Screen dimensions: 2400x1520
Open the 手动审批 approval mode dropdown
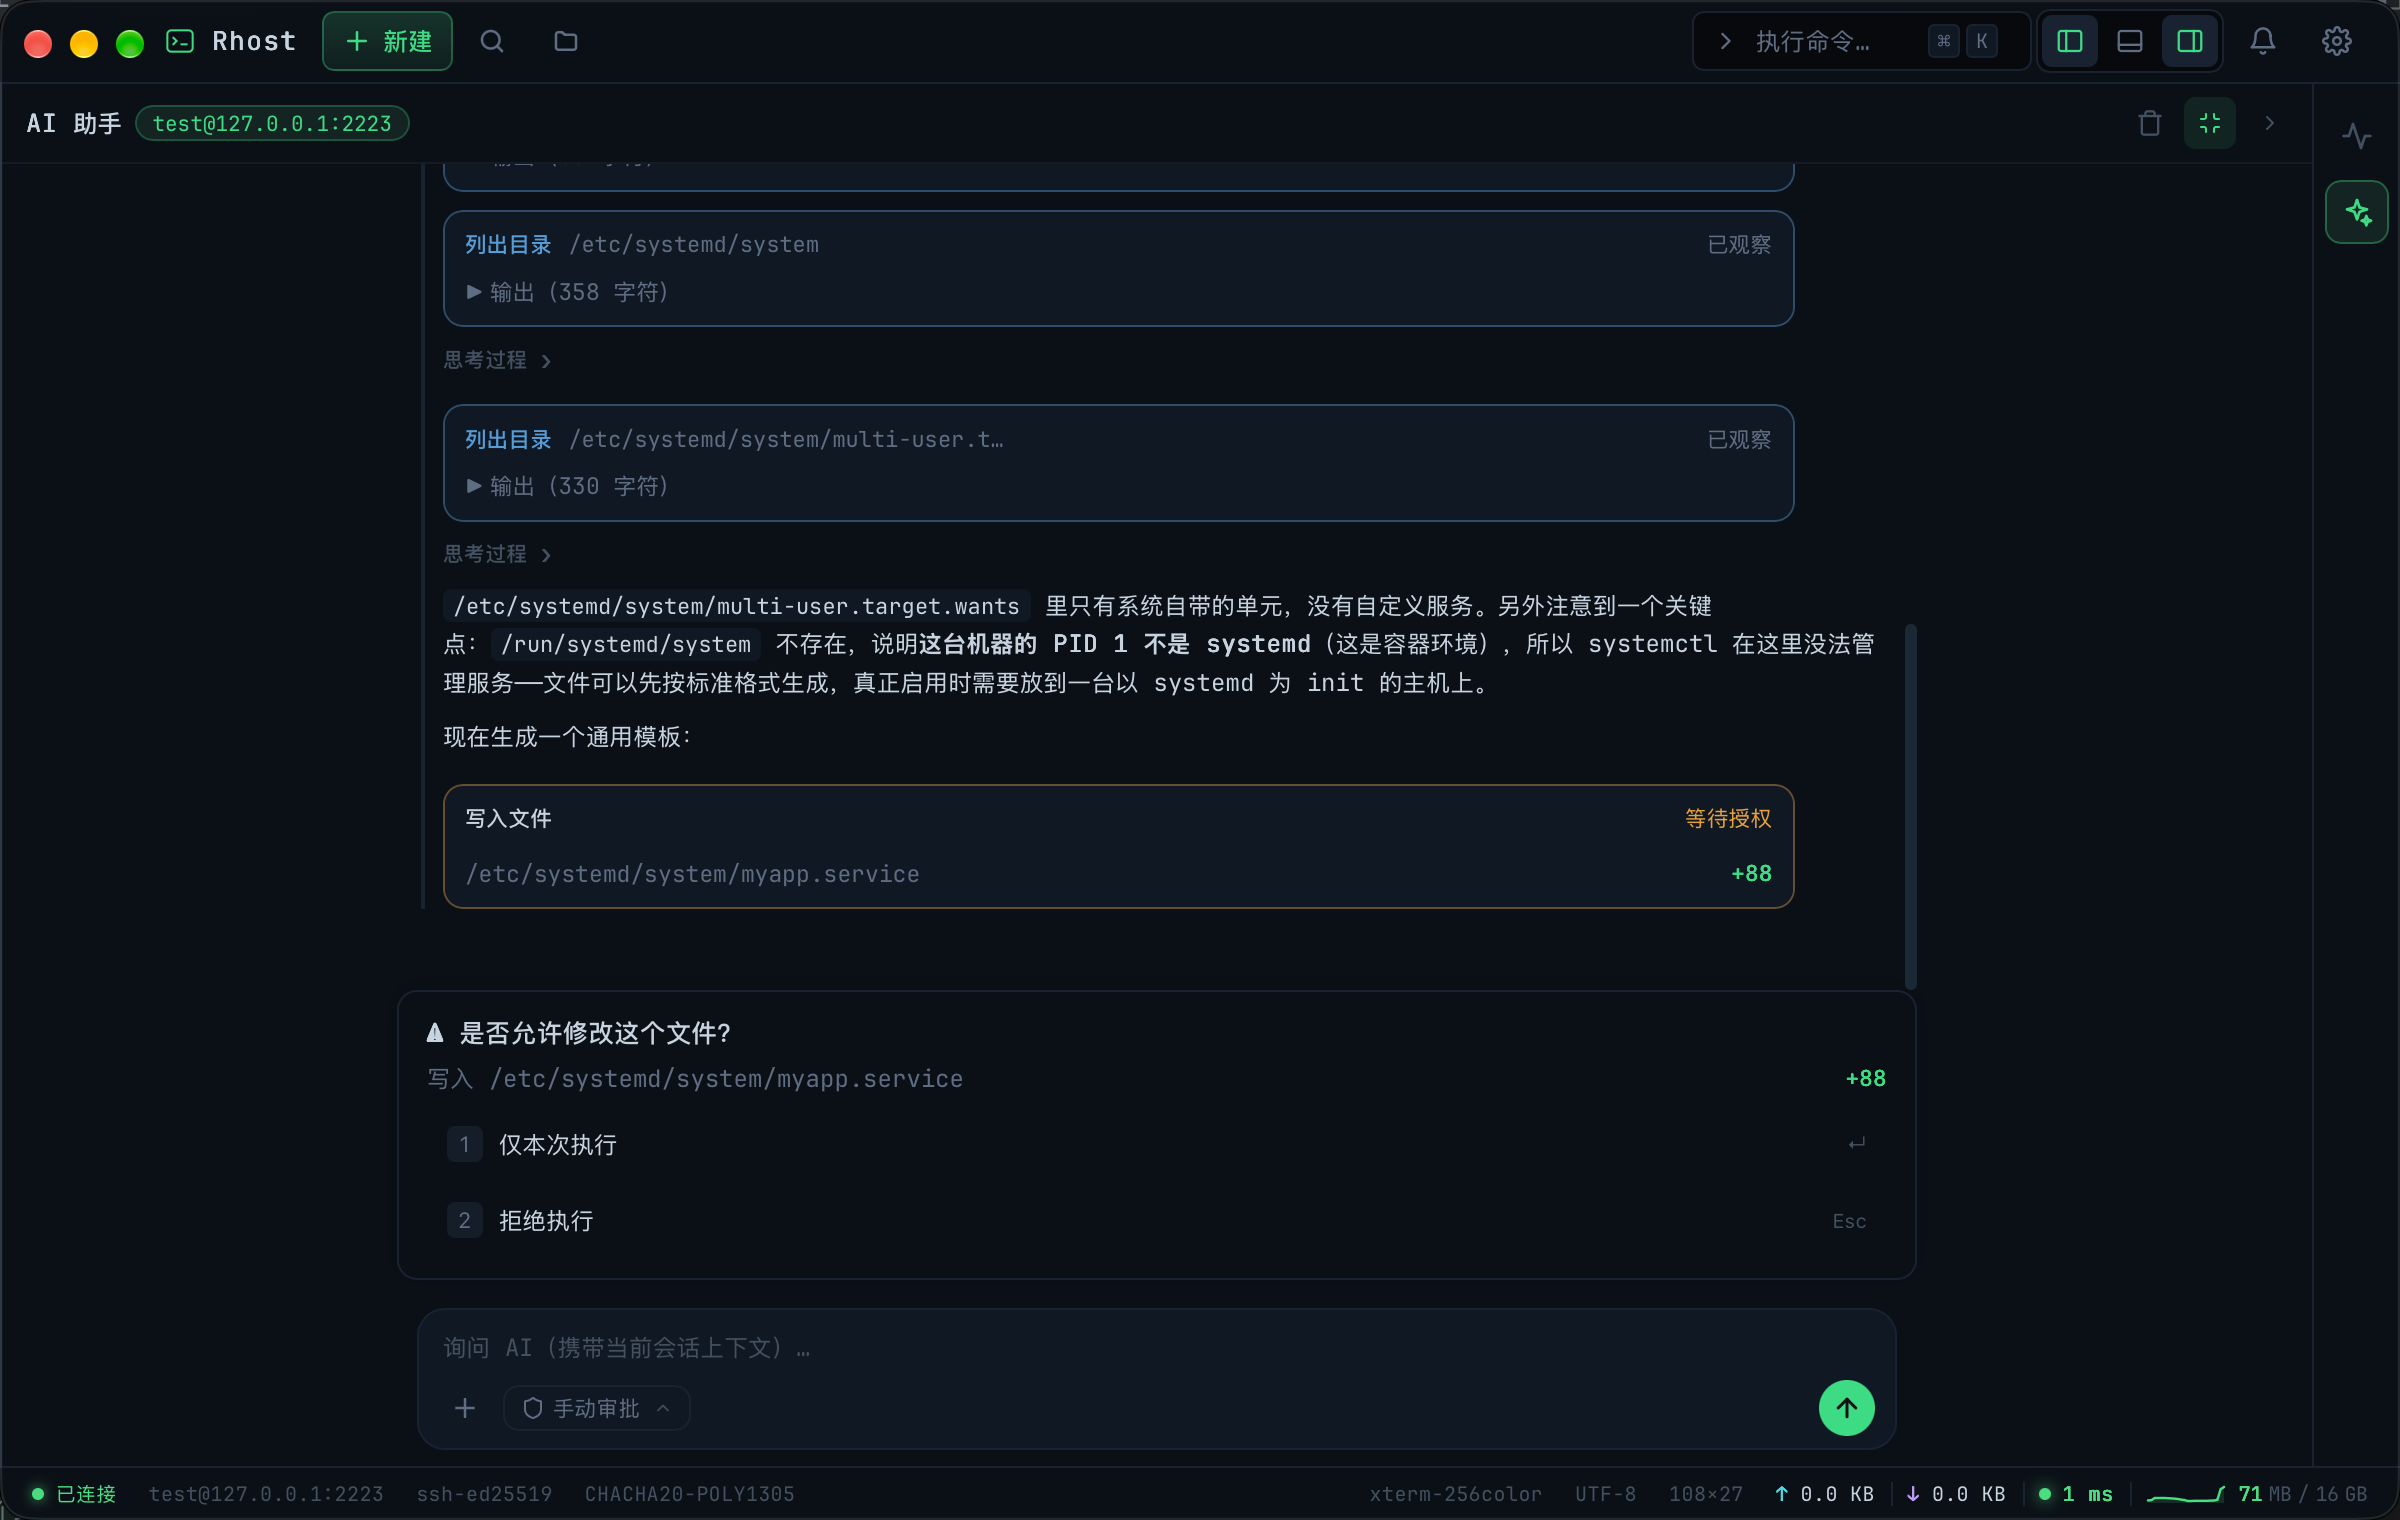(596, 1408)
